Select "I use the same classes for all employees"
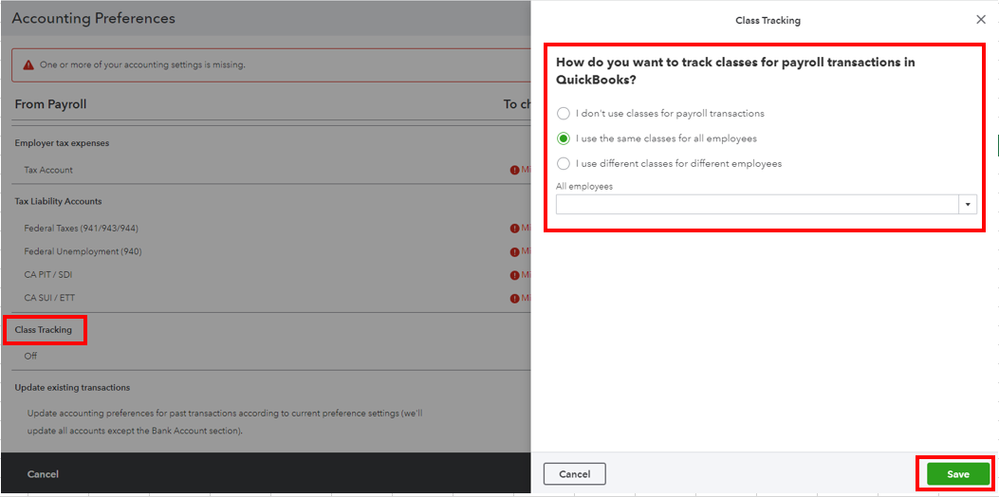Screen dimensions: 999x497 tap(563, 138)
